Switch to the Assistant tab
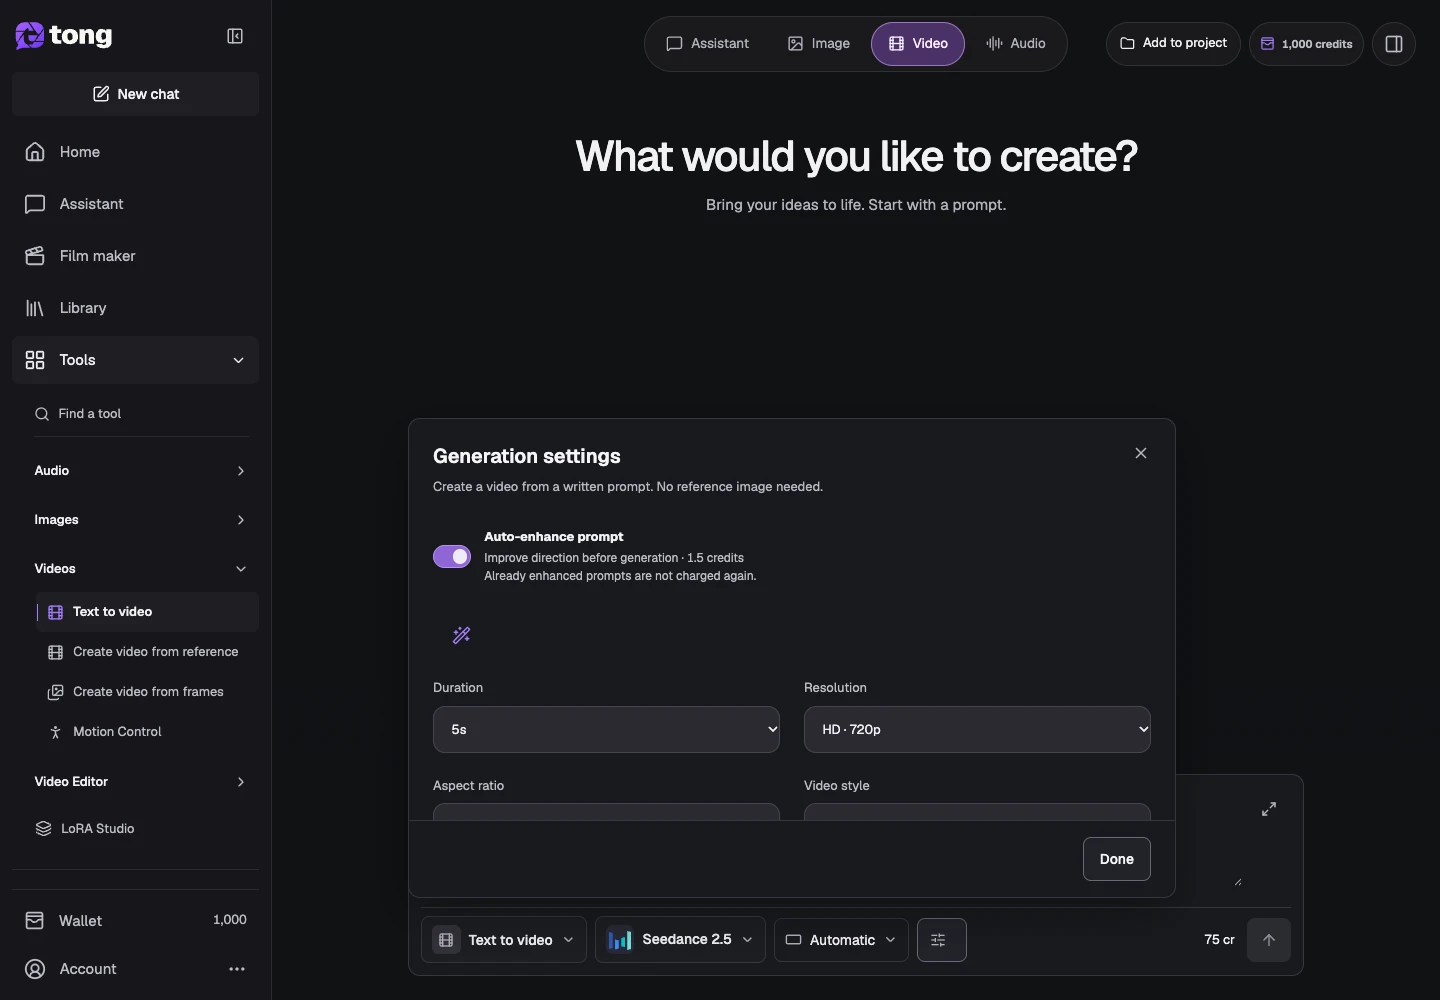The height and width of the screenshot is (1000, 1440). click(x=707, y=44)
